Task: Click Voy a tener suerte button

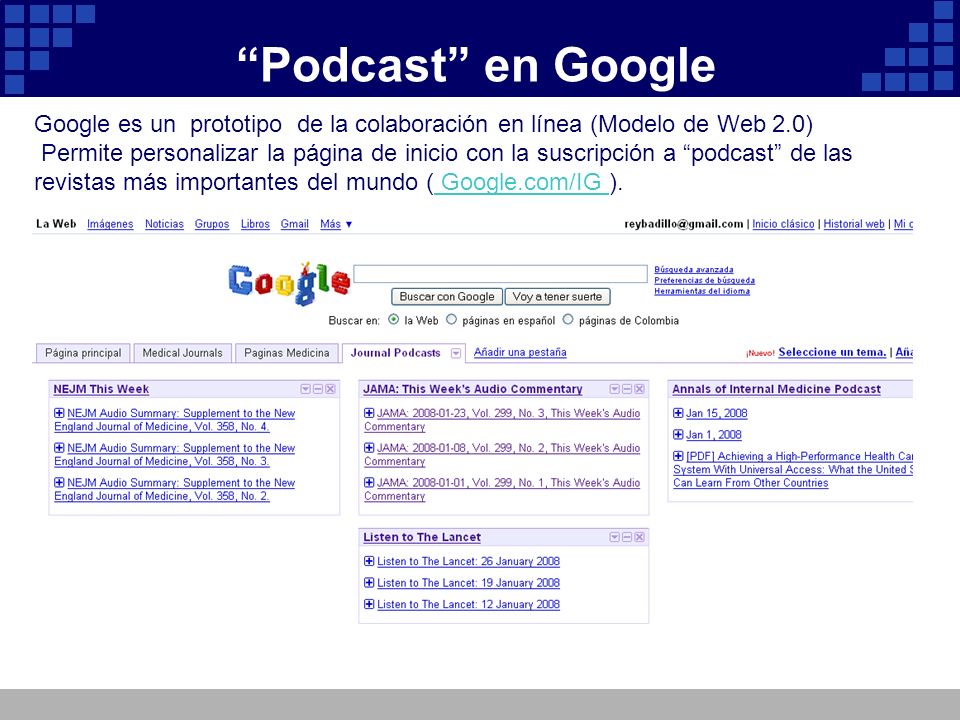Action: 557,297
